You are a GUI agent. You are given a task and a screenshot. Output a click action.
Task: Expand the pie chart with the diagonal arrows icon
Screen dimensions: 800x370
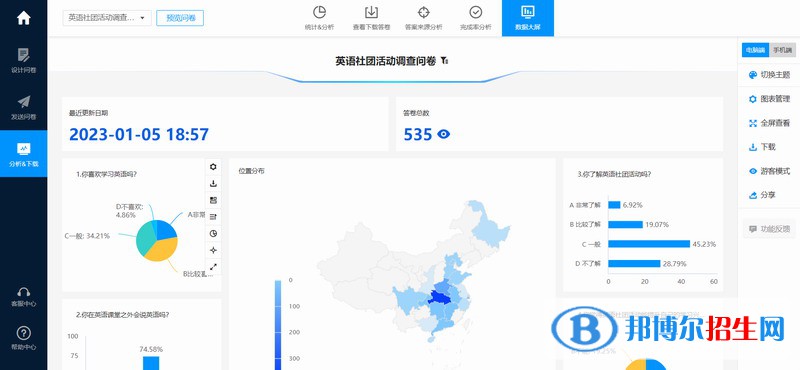click(213, 266)
